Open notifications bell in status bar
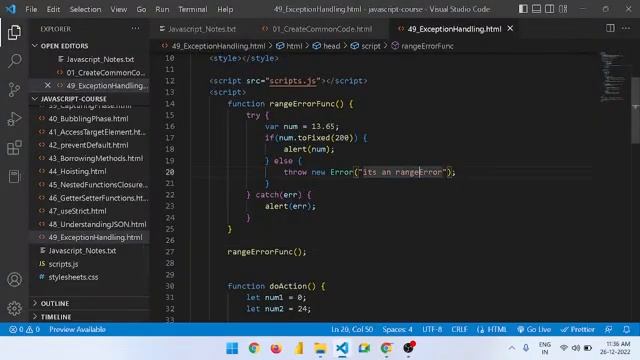 [x=627, y=329]
